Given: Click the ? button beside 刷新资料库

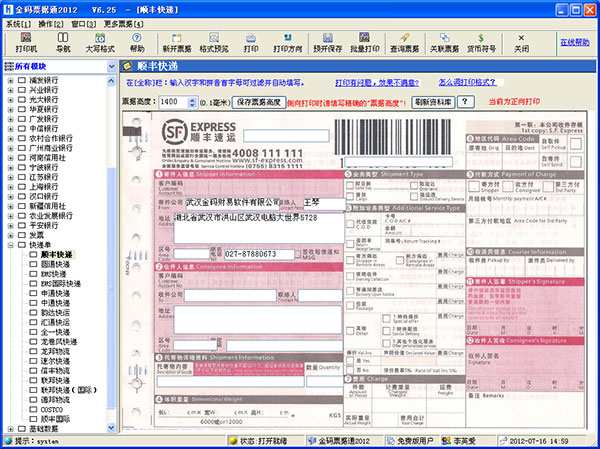Looking at the screenshot, I should click(466, 102).
